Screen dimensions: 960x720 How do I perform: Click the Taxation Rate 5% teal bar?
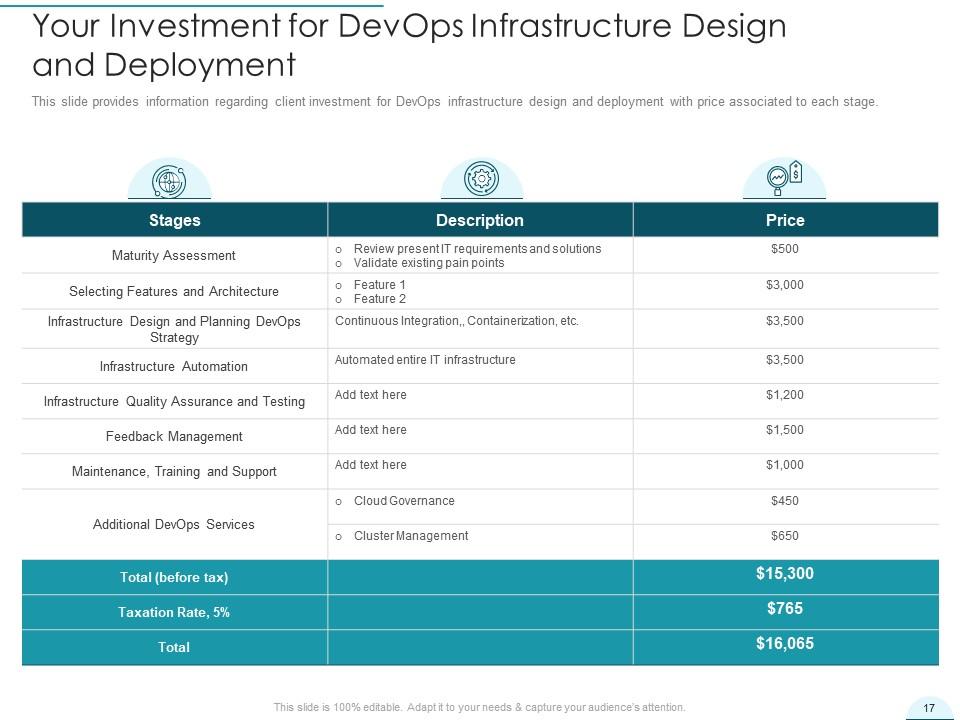pos(174,612)
